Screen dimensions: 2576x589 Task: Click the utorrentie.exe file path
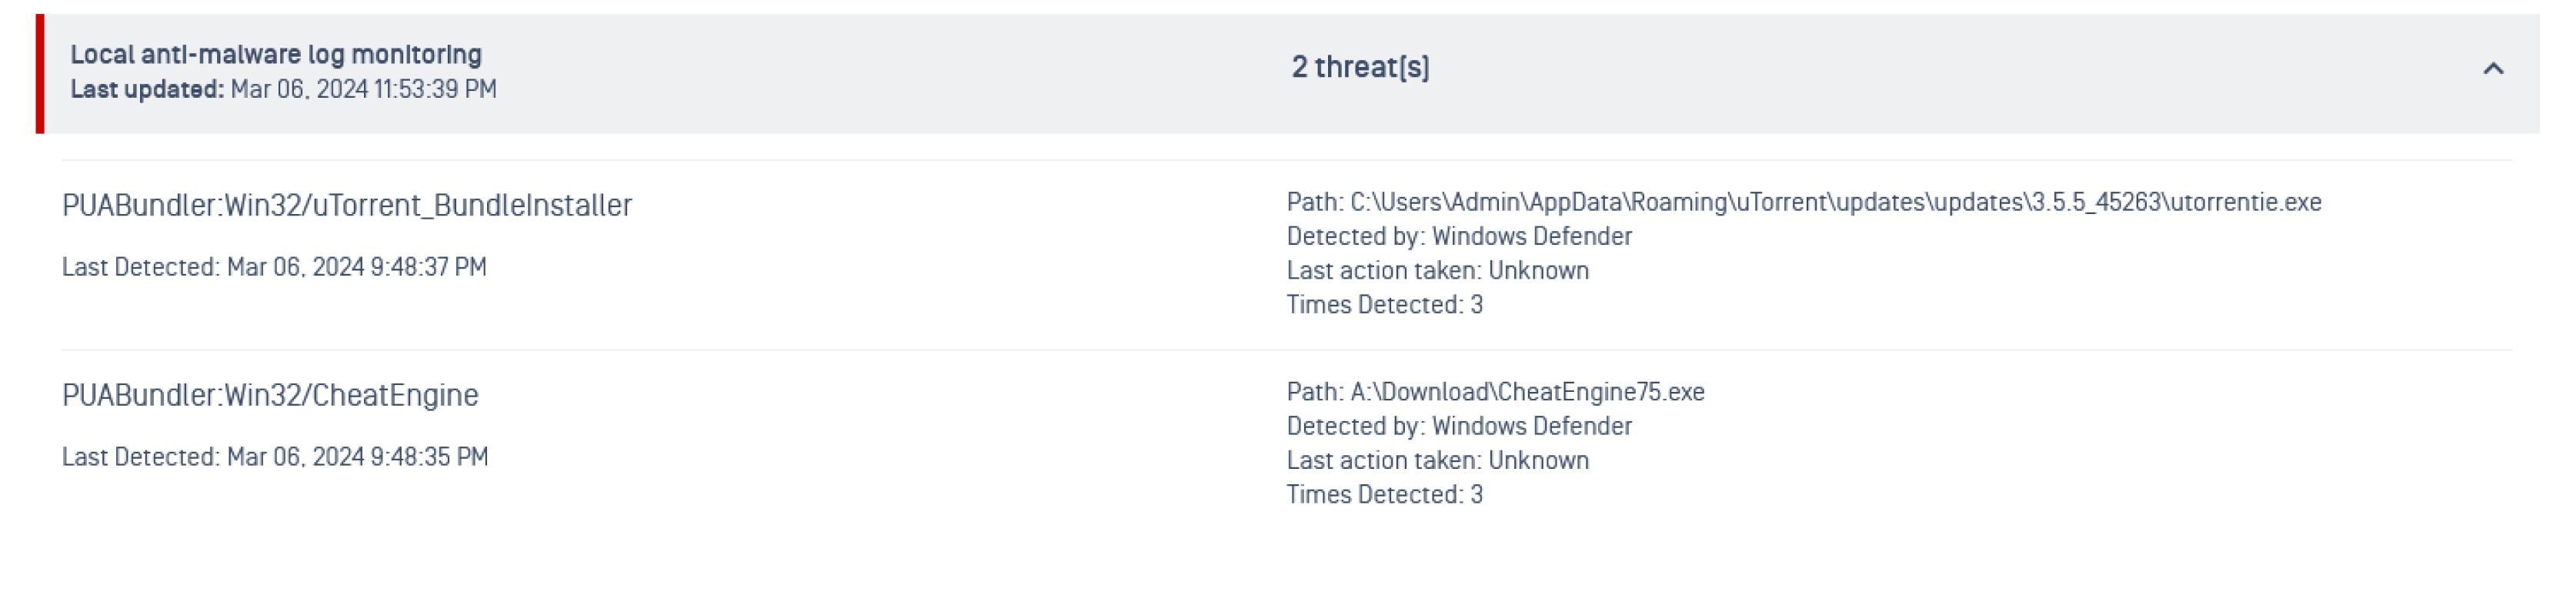coord(1835,202)
